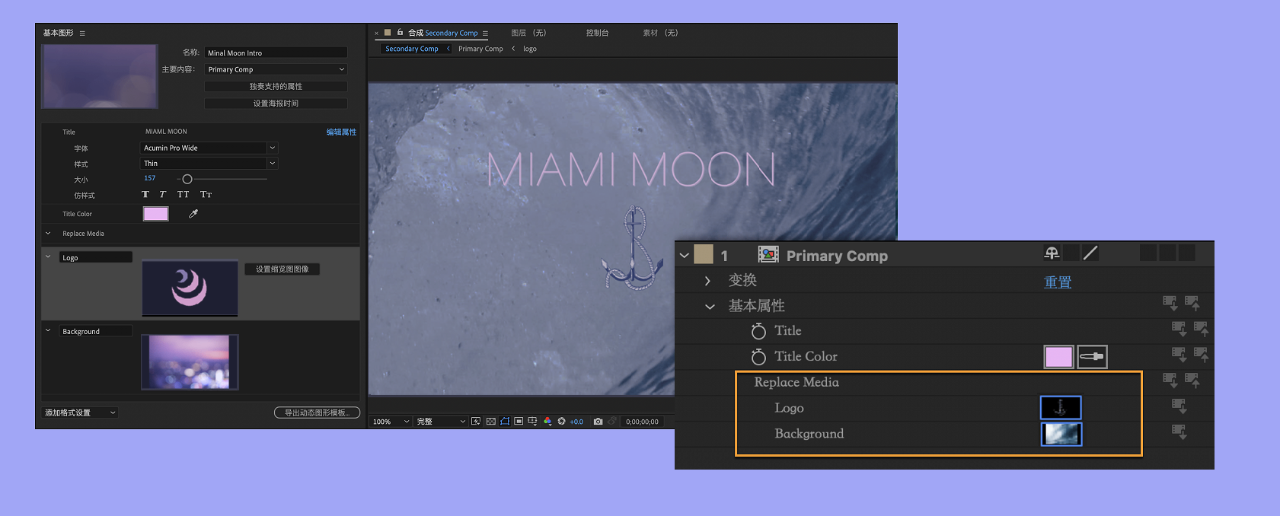Click eyedropper beside Title Color in timeline
This screenshot has width=1280, height=516.
(1092, 357)
